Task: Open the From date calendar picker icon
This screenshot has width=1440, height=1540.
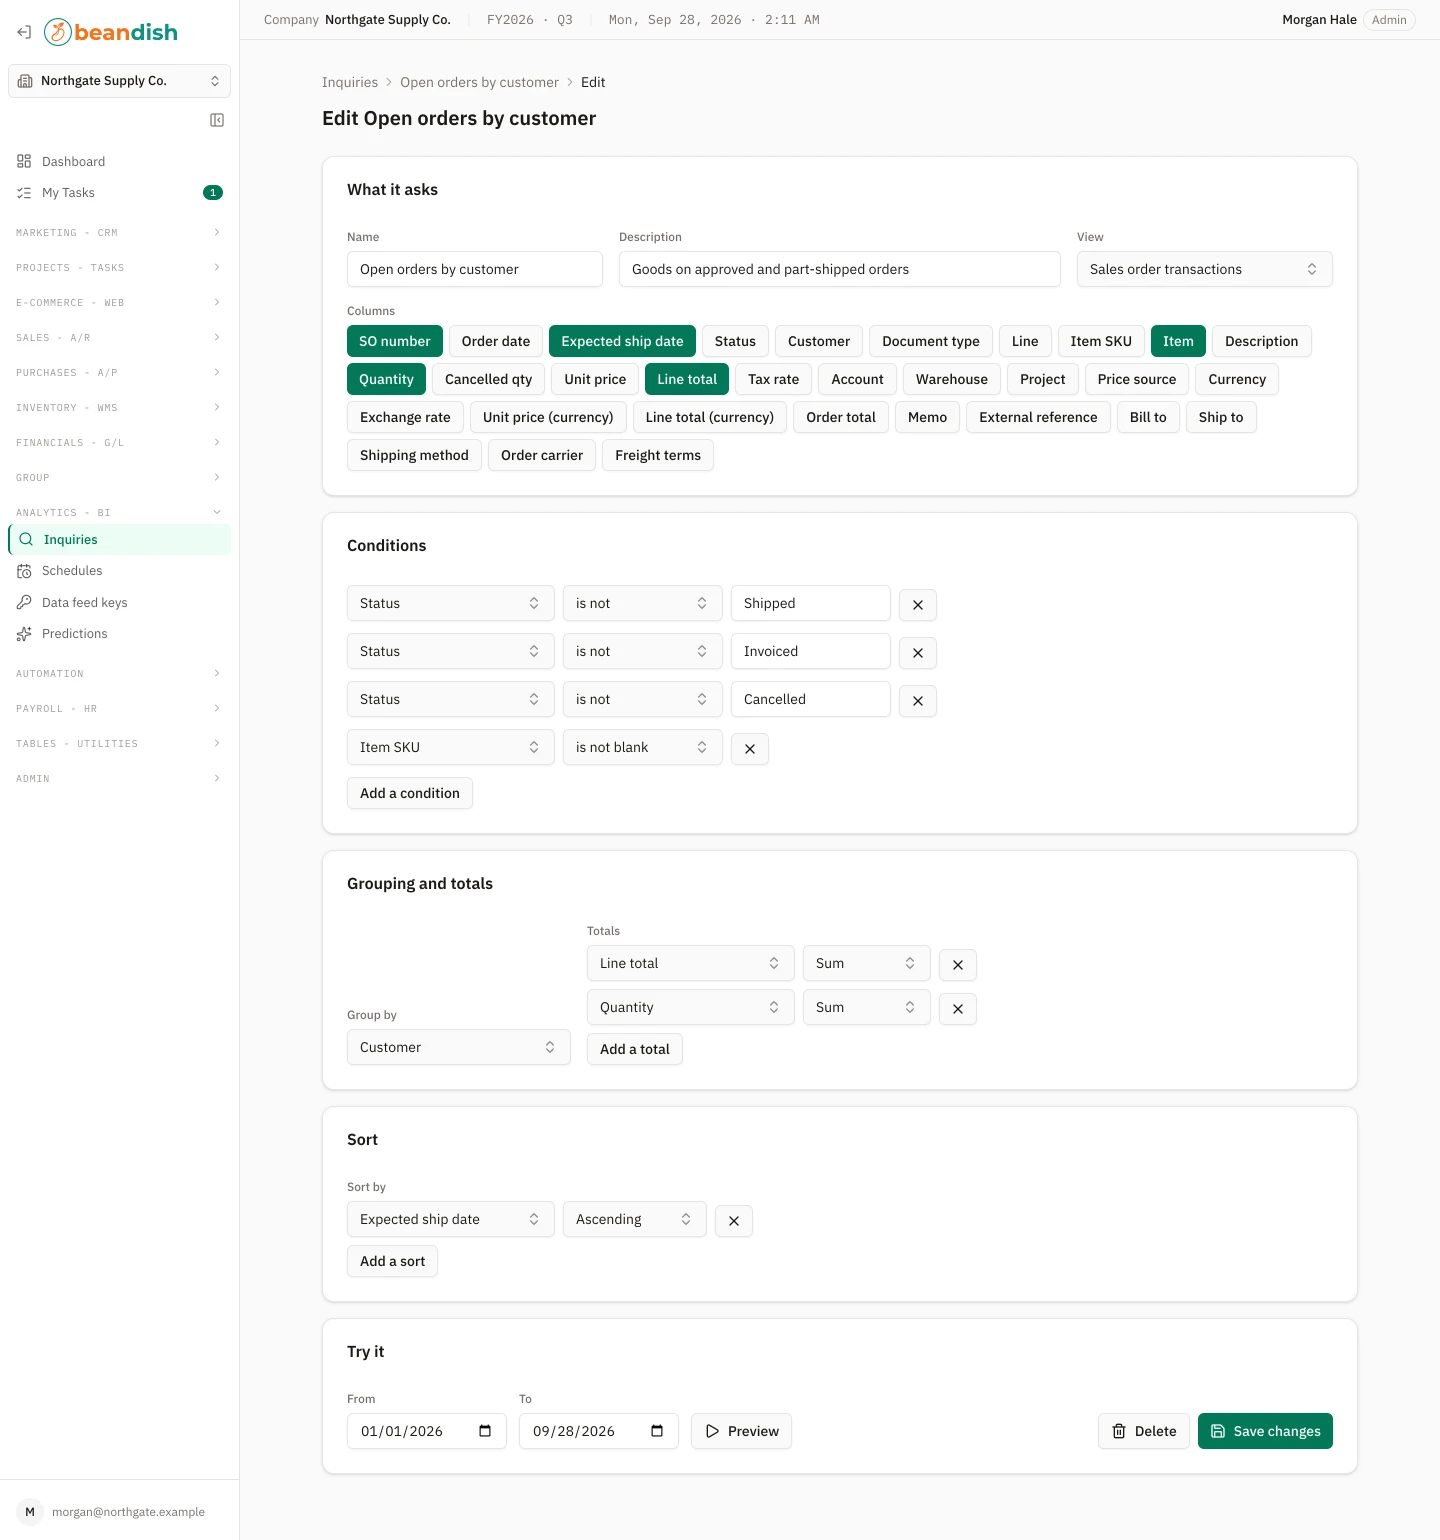Action: click(485, 1431)
